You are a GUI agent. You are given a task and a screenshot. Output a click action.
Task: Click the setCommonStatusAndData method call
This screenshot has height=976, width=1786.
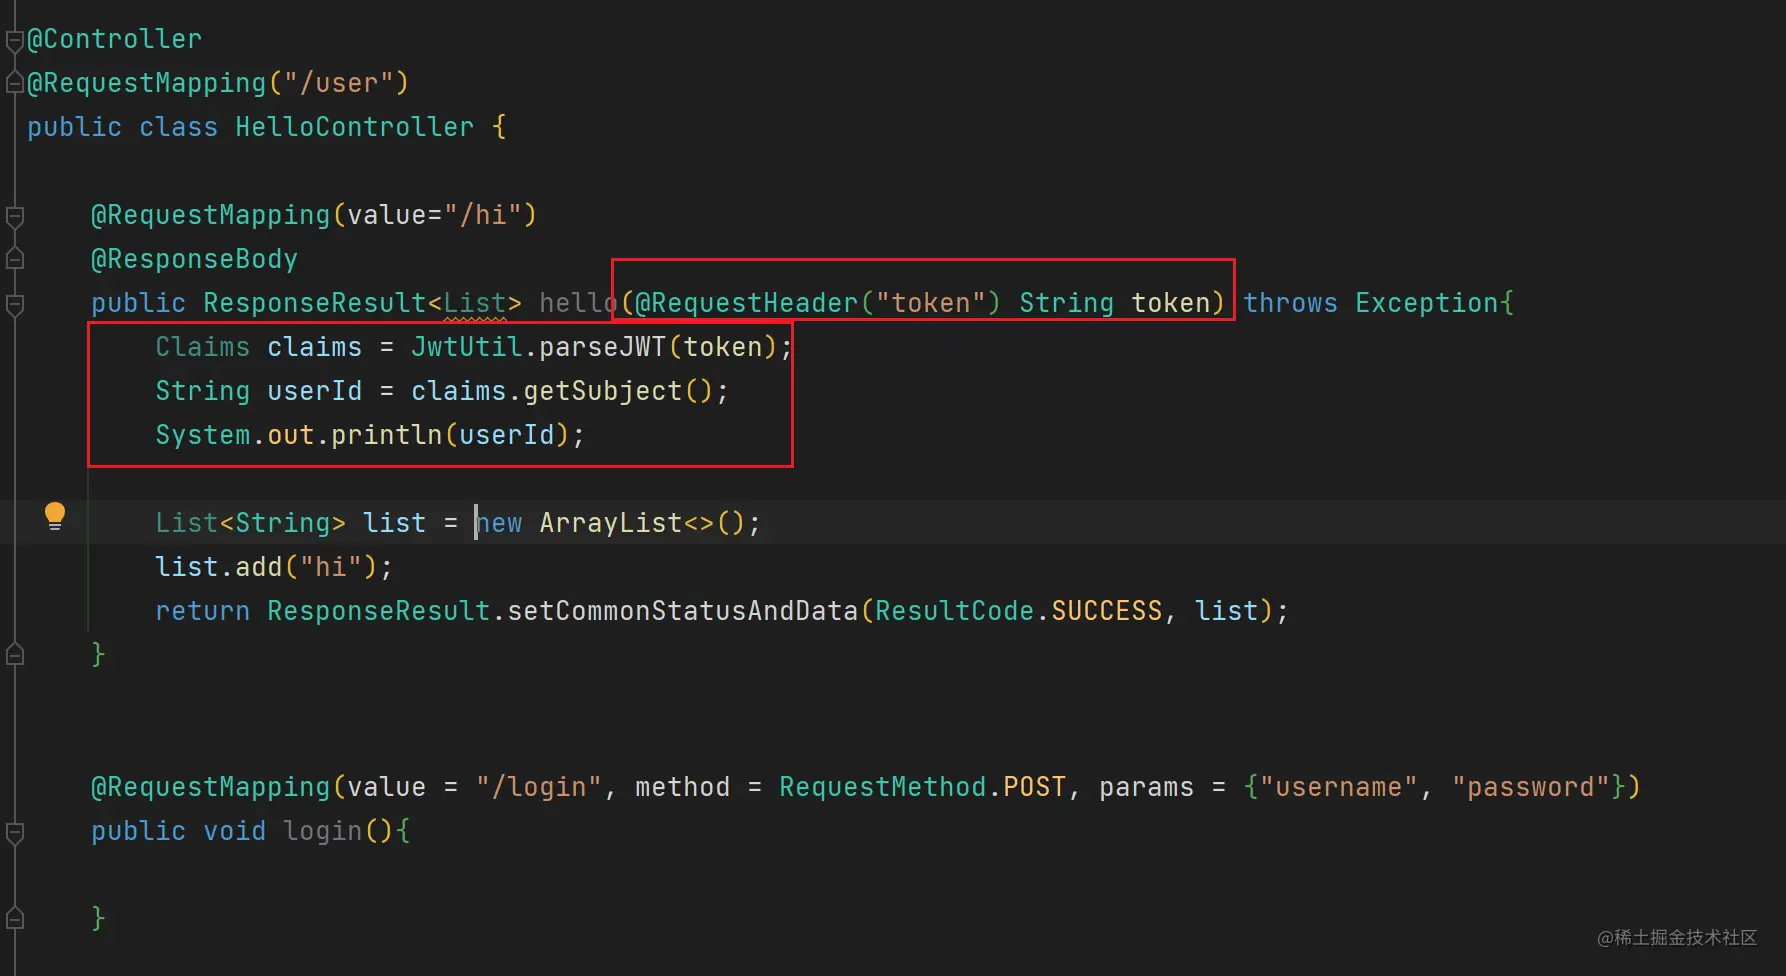click(682, 611)
